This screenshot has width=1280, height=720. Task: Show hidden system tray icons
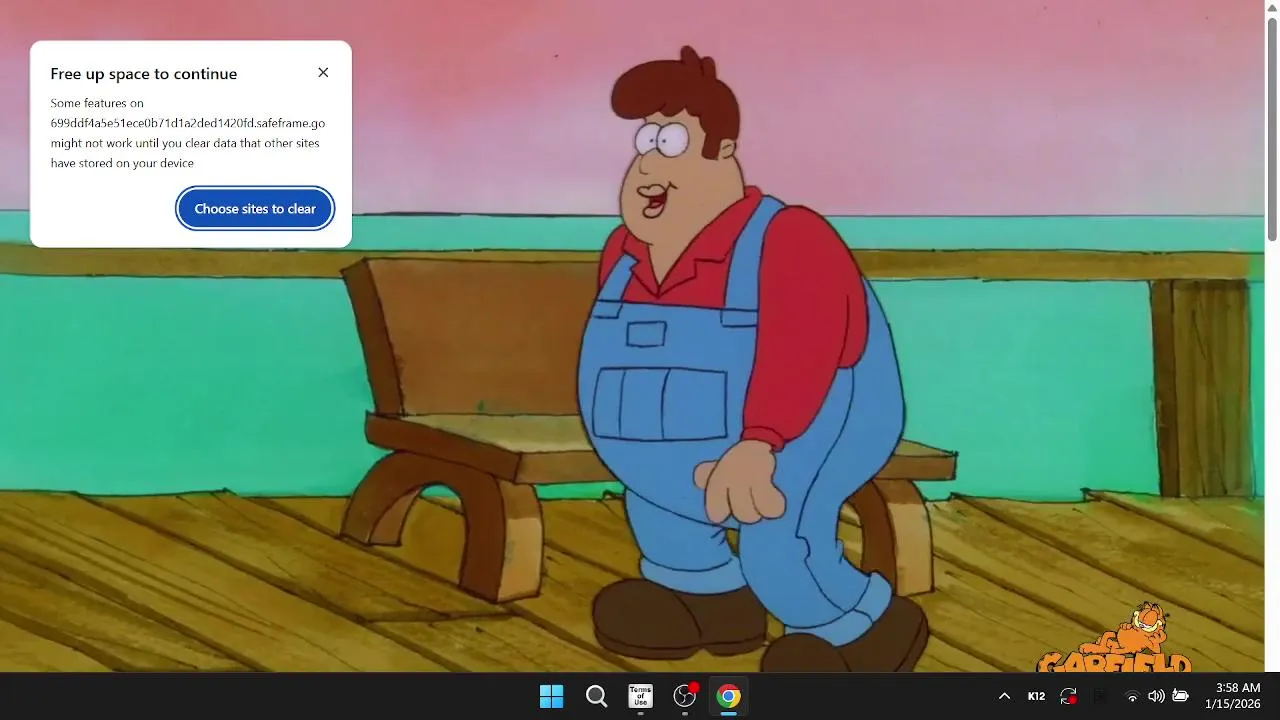click(x=1004, y=696)
